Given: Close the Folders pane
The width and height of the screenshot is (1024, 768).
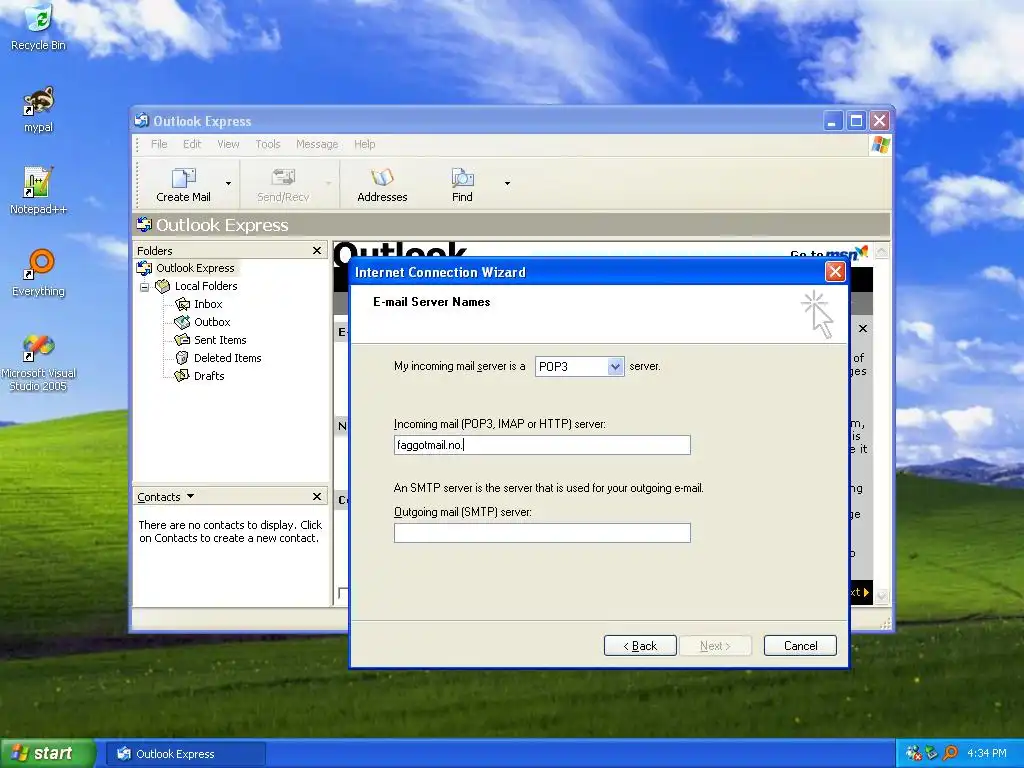Looking at the screenshot, I should point(317,251).
